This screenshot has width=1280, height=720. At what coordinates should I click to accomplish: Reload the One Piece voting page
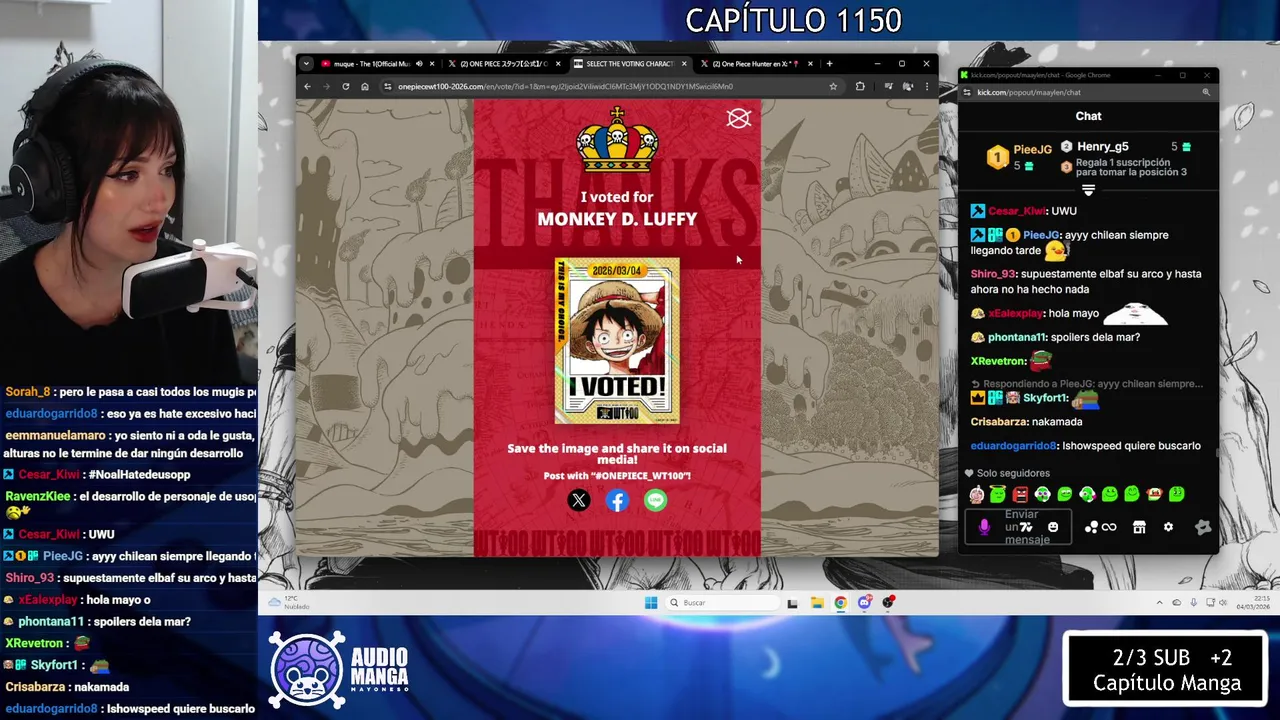tap(346, 86)
